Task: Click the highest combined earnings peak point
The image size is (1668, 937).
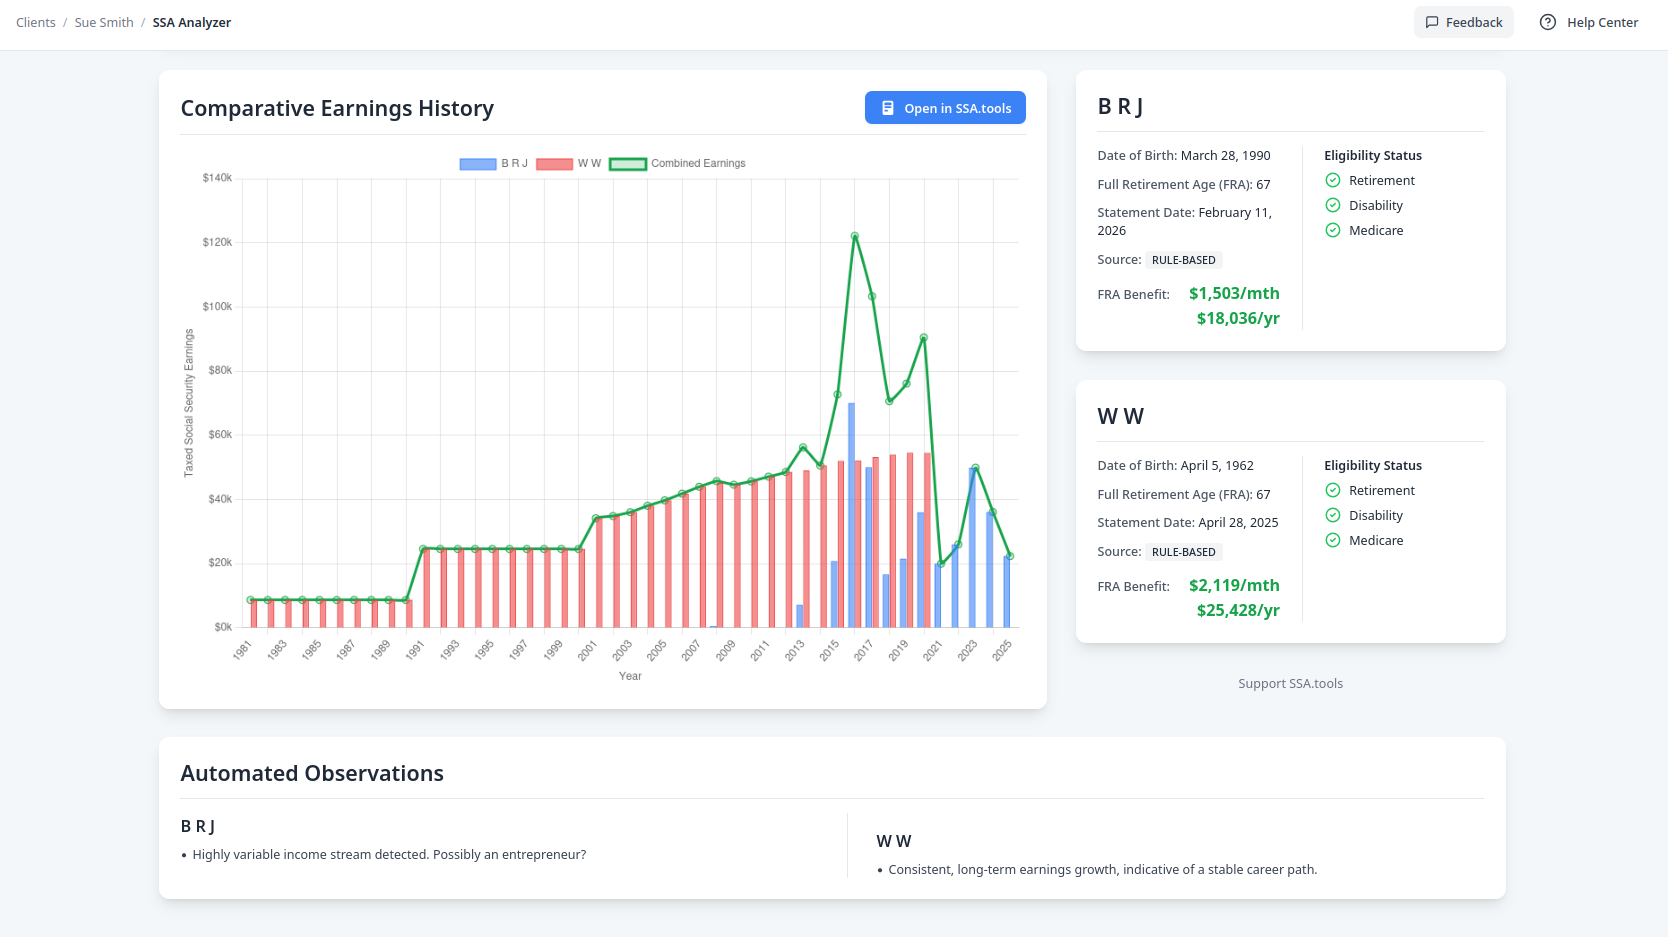Action: pos(855,236)
